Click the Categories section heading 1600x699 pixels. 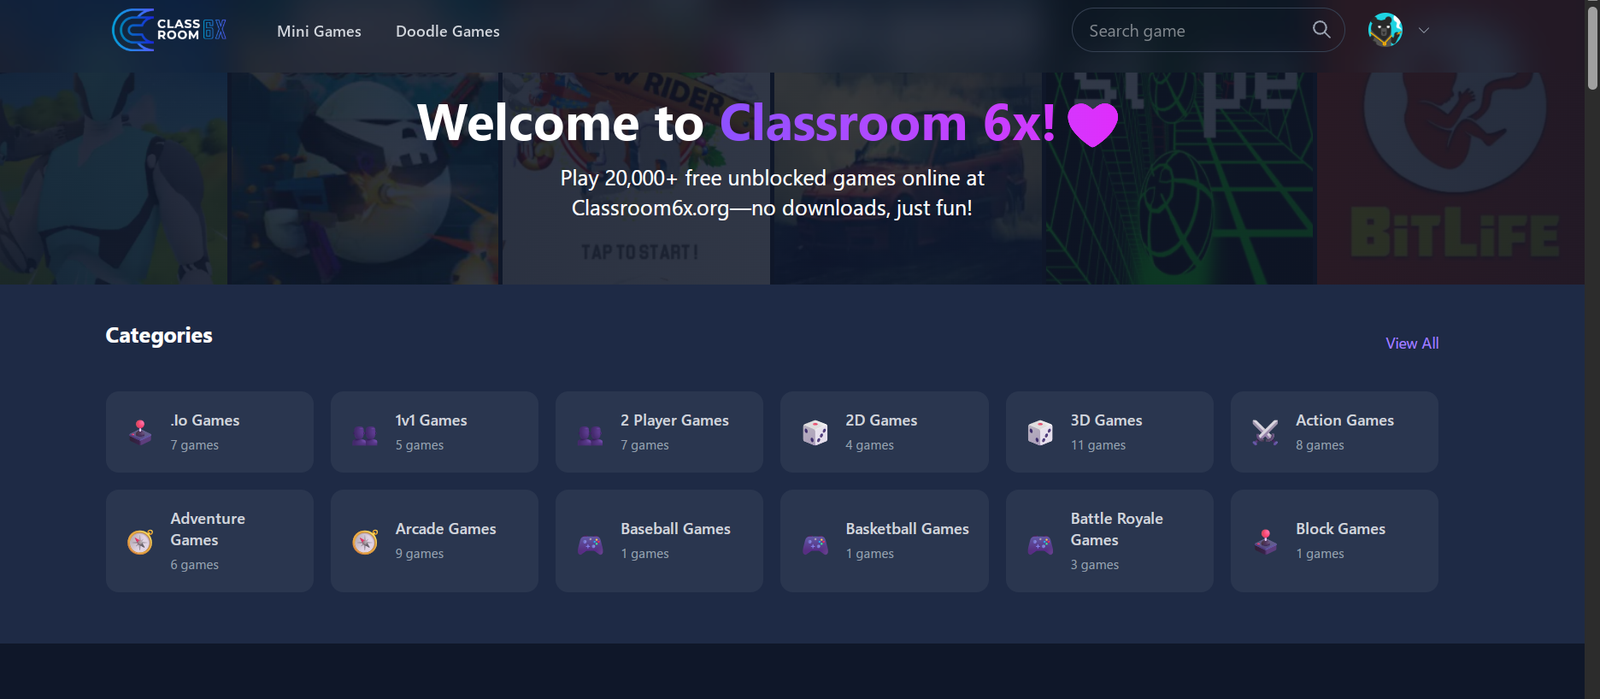159,335
